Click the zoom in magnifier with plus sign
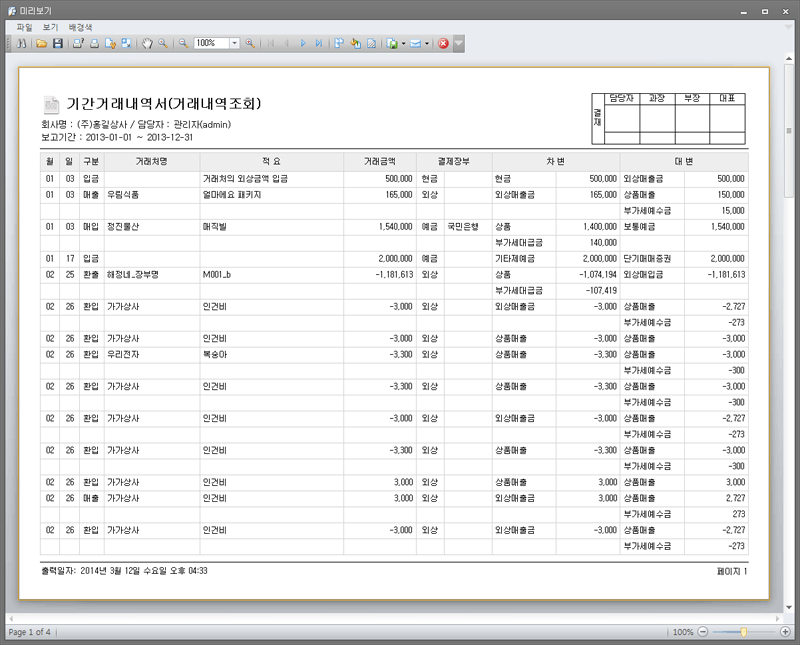 250,44
